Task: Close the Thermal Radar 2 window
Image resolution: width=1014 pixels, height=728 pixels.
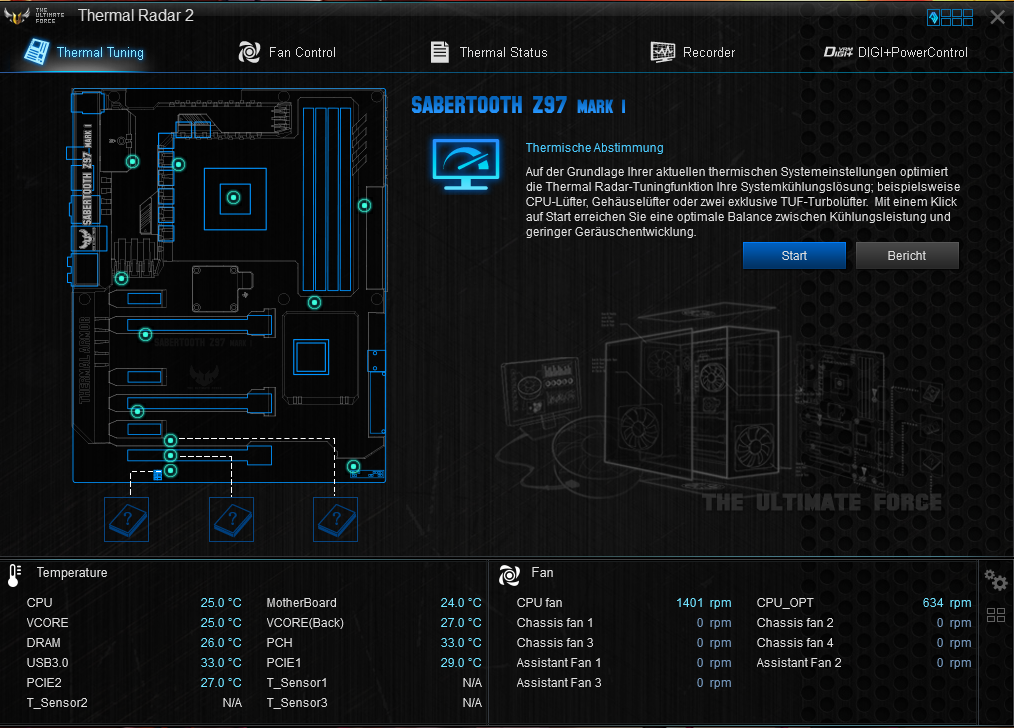Action: 997,17
